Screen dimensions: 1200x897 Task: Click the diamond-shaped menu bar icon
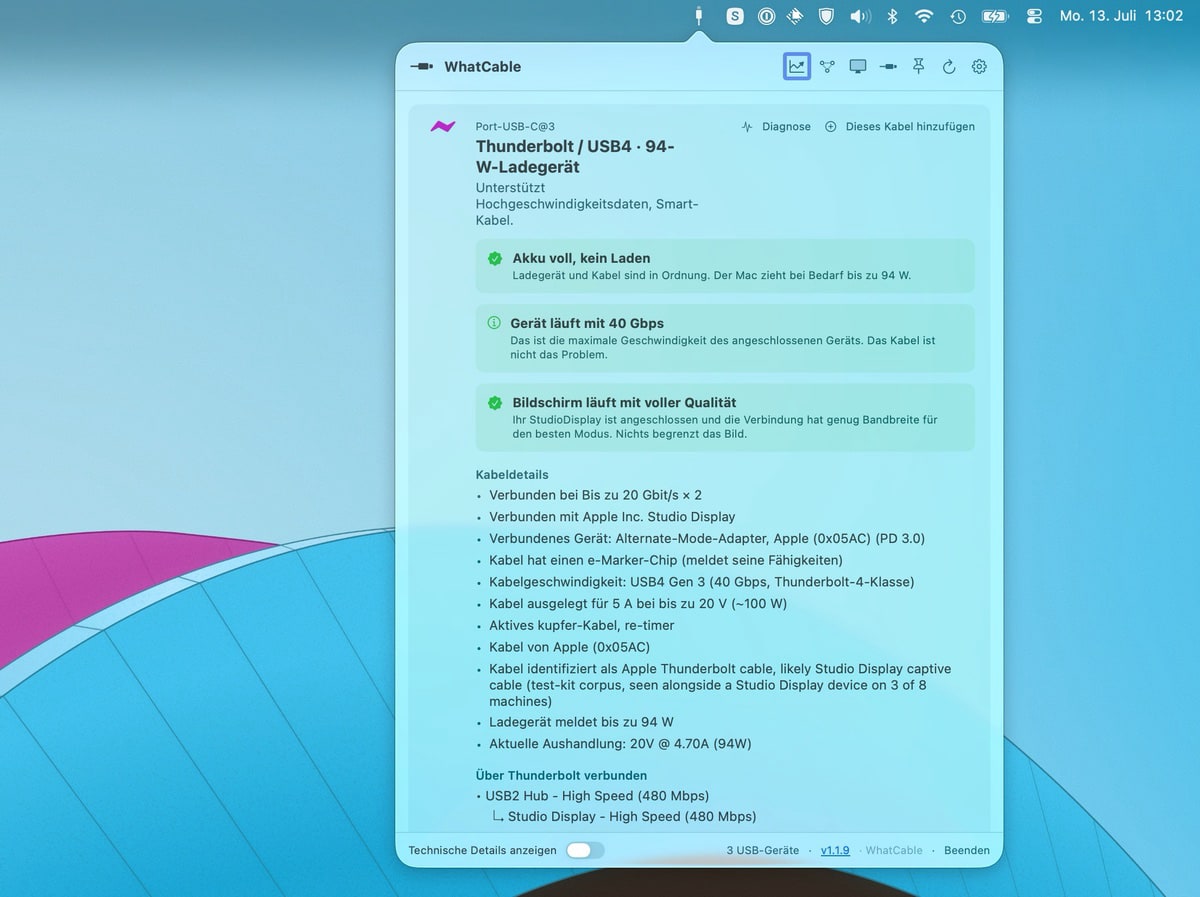[796, 16]
